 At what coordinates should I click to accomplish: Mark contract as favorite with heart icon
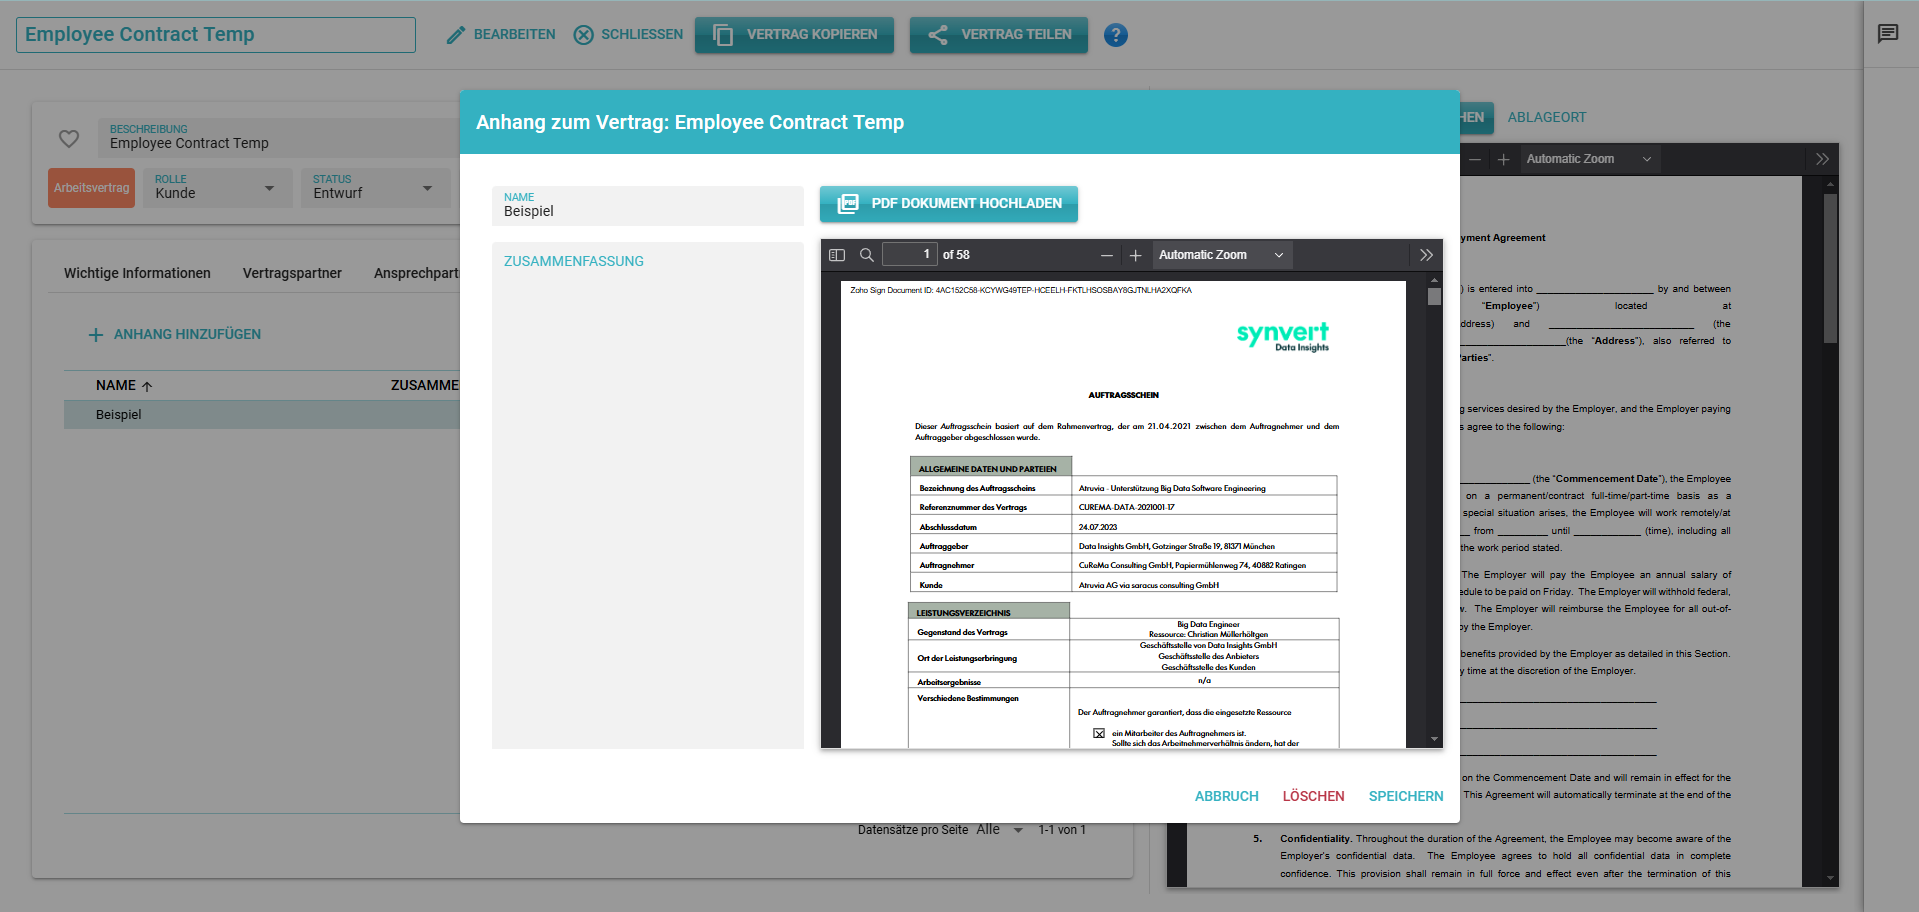69,139
